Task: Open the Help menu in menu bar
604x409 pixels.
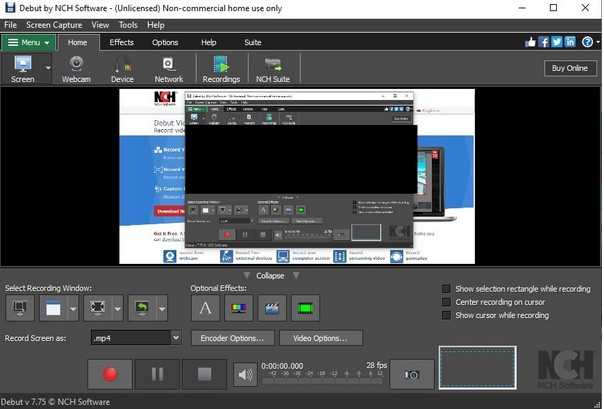Action: pyautogui.click(x=156, y=25)
